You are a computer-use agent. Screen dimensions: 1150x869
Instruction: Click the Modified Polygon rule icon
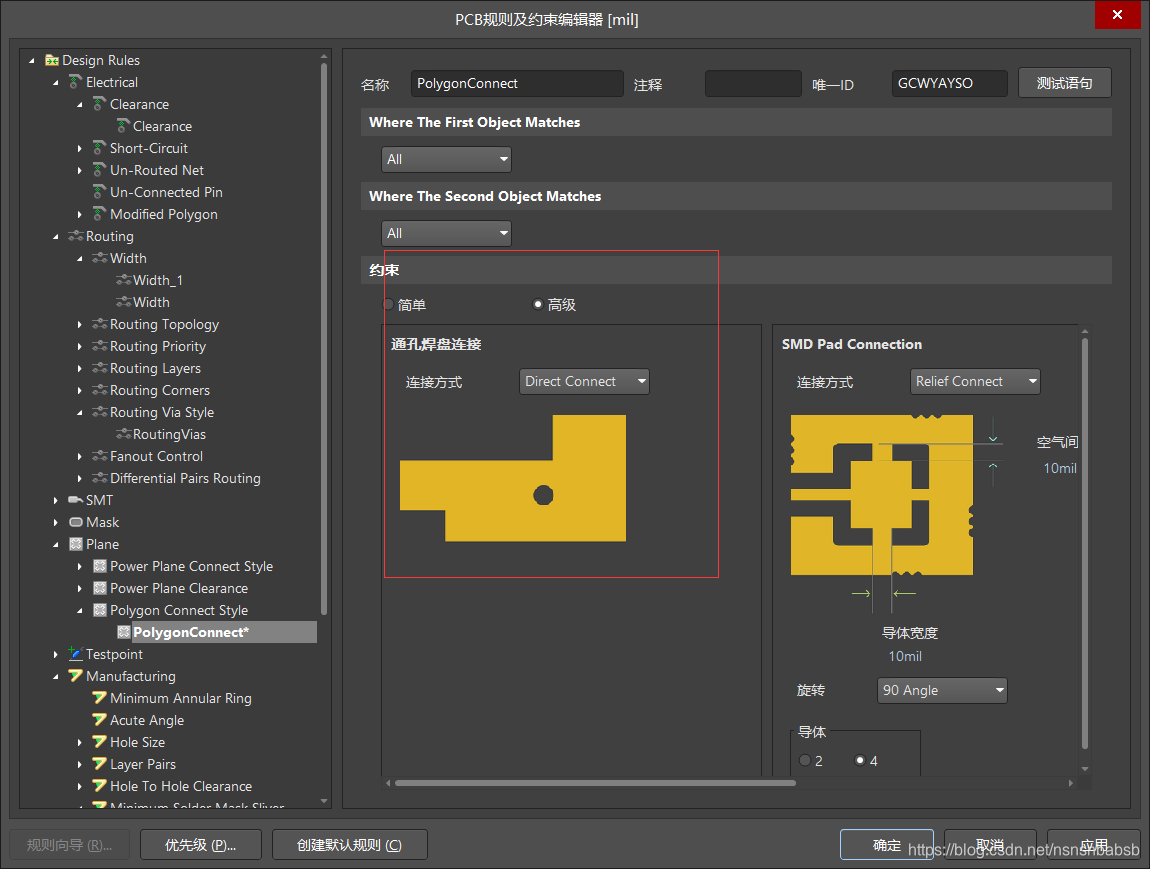[100, 214]
